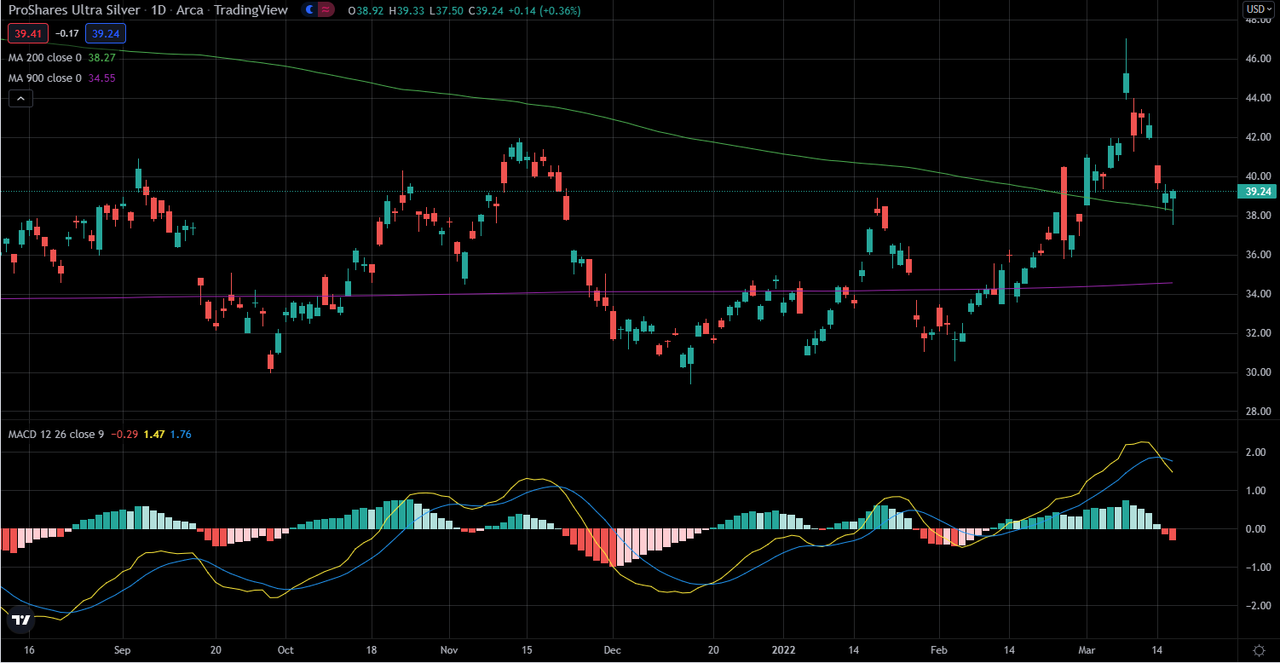Click the Feb label on time axis

[939, 649]
